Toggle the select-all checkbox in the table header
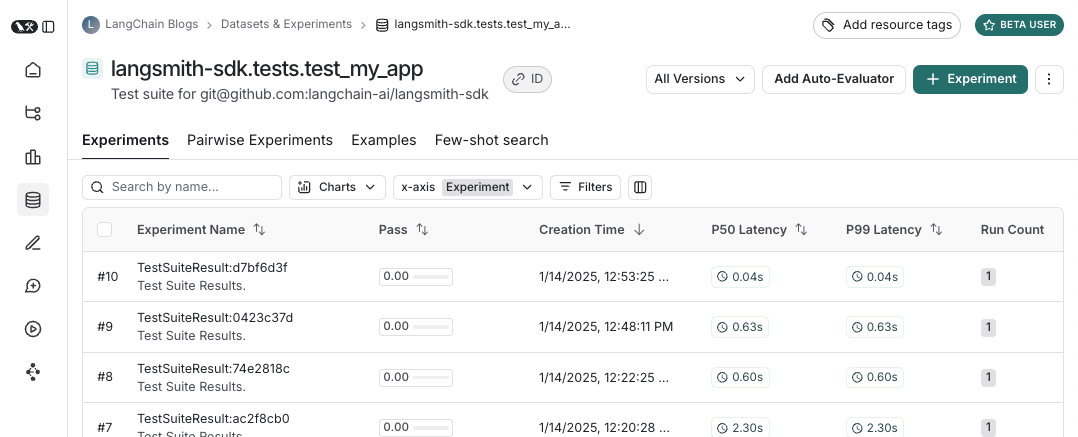 [x=105, y=230]
